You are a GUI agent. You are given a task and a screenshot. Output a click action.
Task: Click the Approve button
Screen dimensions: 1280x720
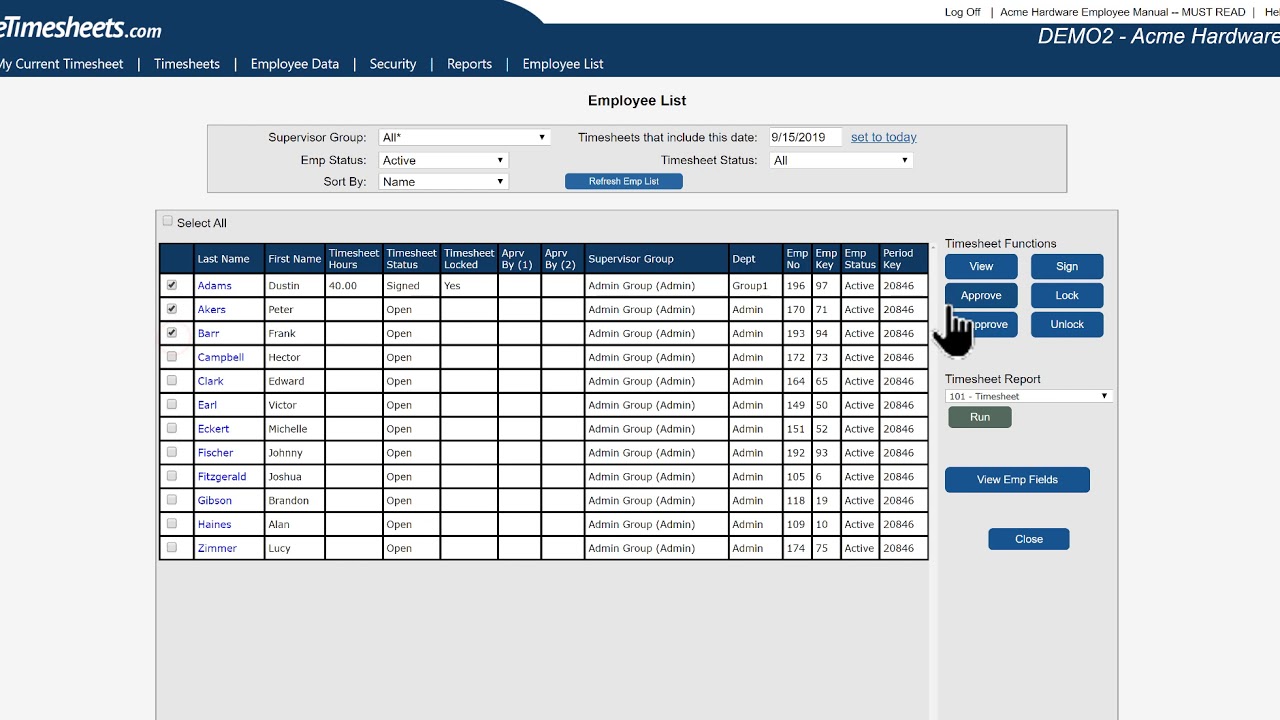[981, 295]
